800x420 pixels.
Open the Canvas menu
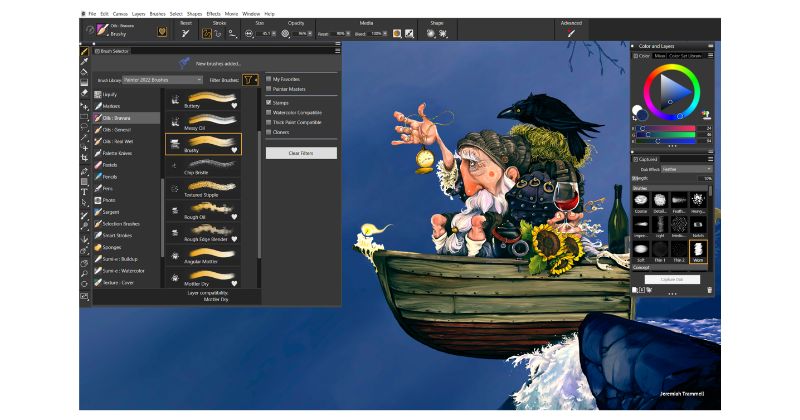point(120,14)
